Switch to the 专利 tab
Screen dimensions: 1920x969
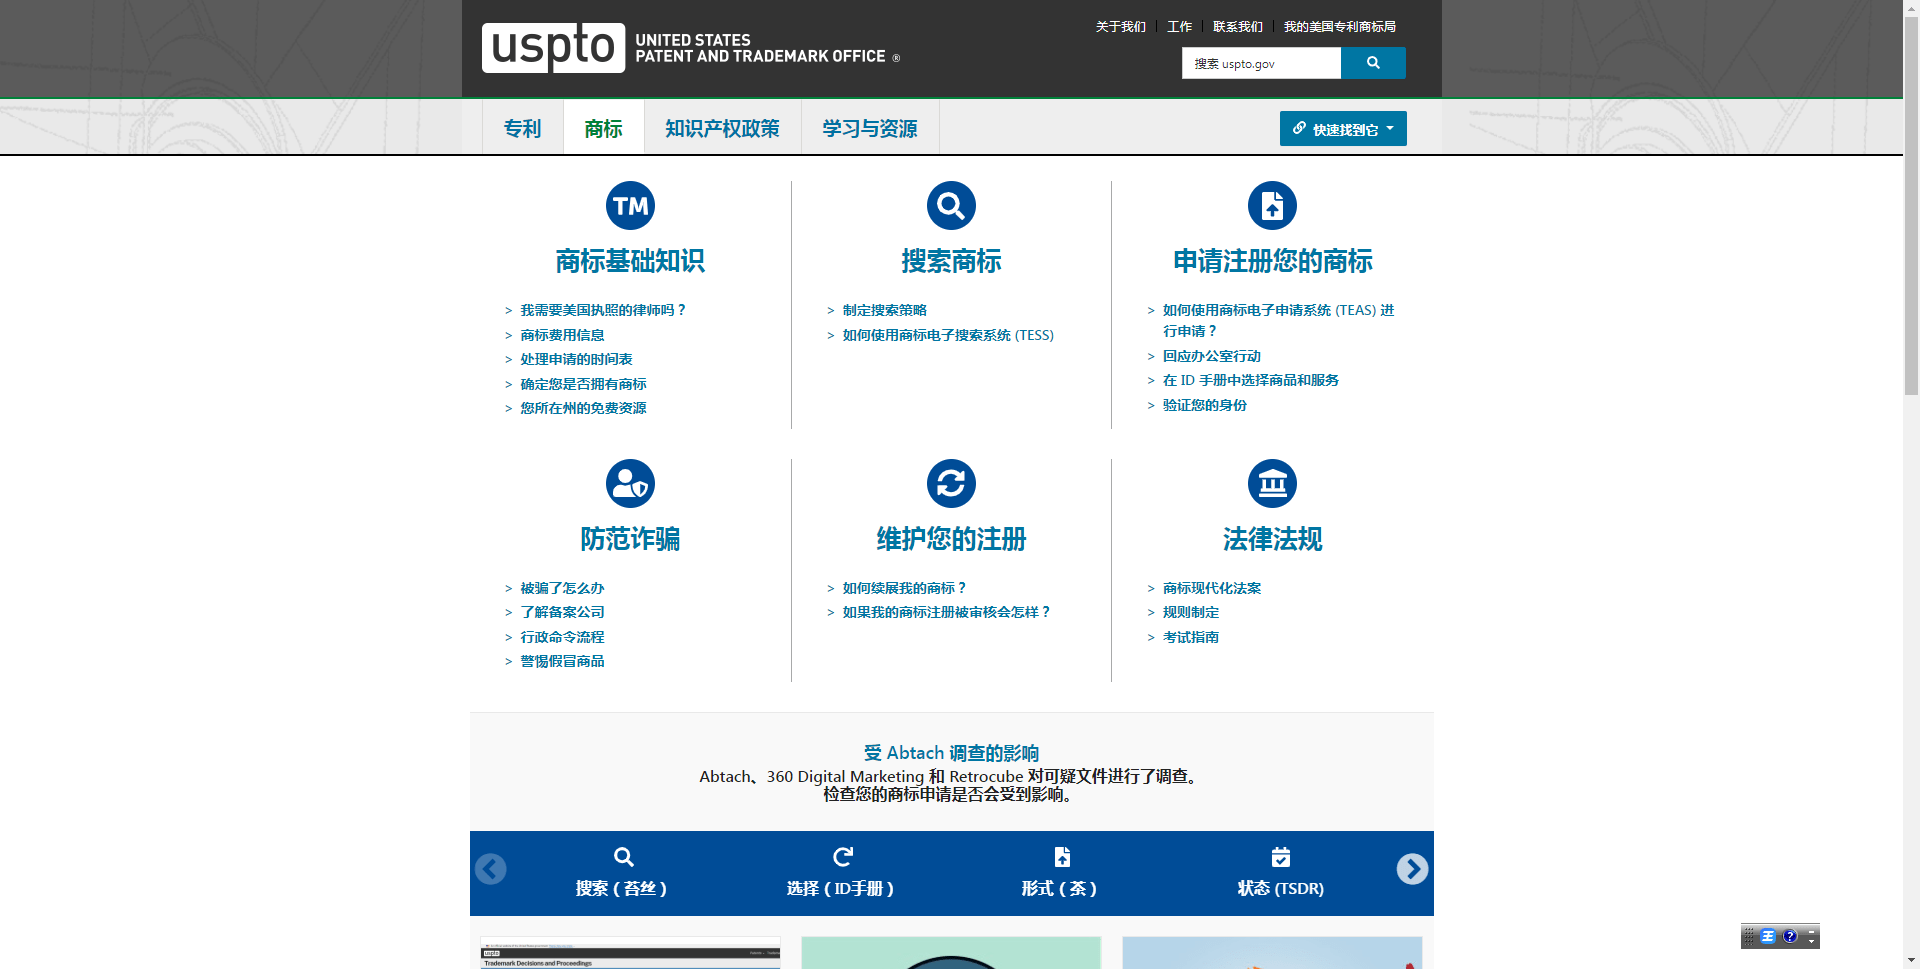(521, 128)
